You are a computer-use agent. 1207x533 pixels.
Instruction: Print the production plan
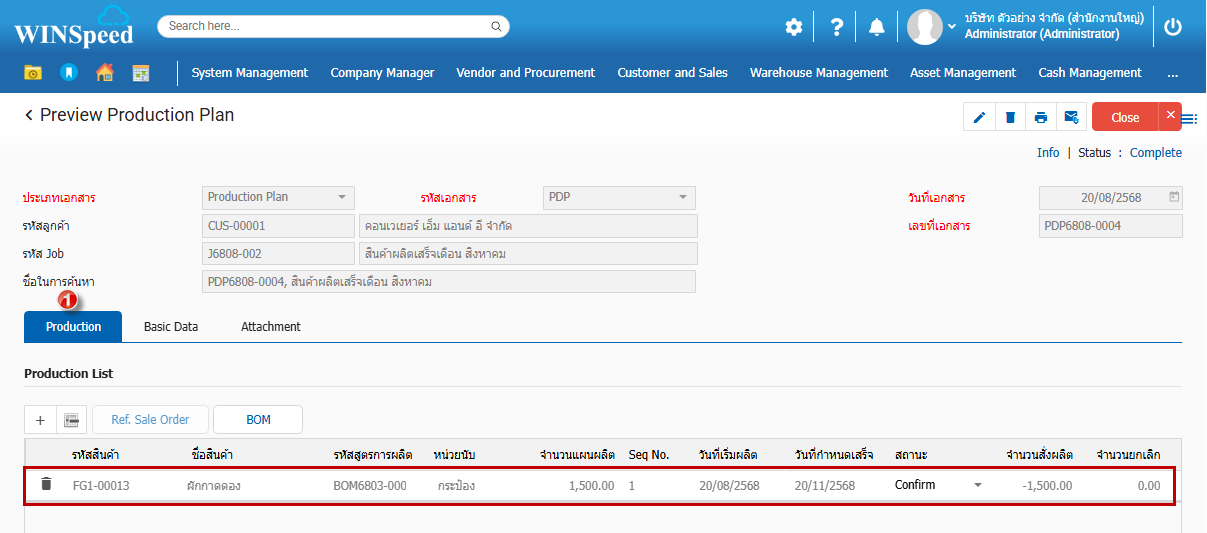[1041, 118]
